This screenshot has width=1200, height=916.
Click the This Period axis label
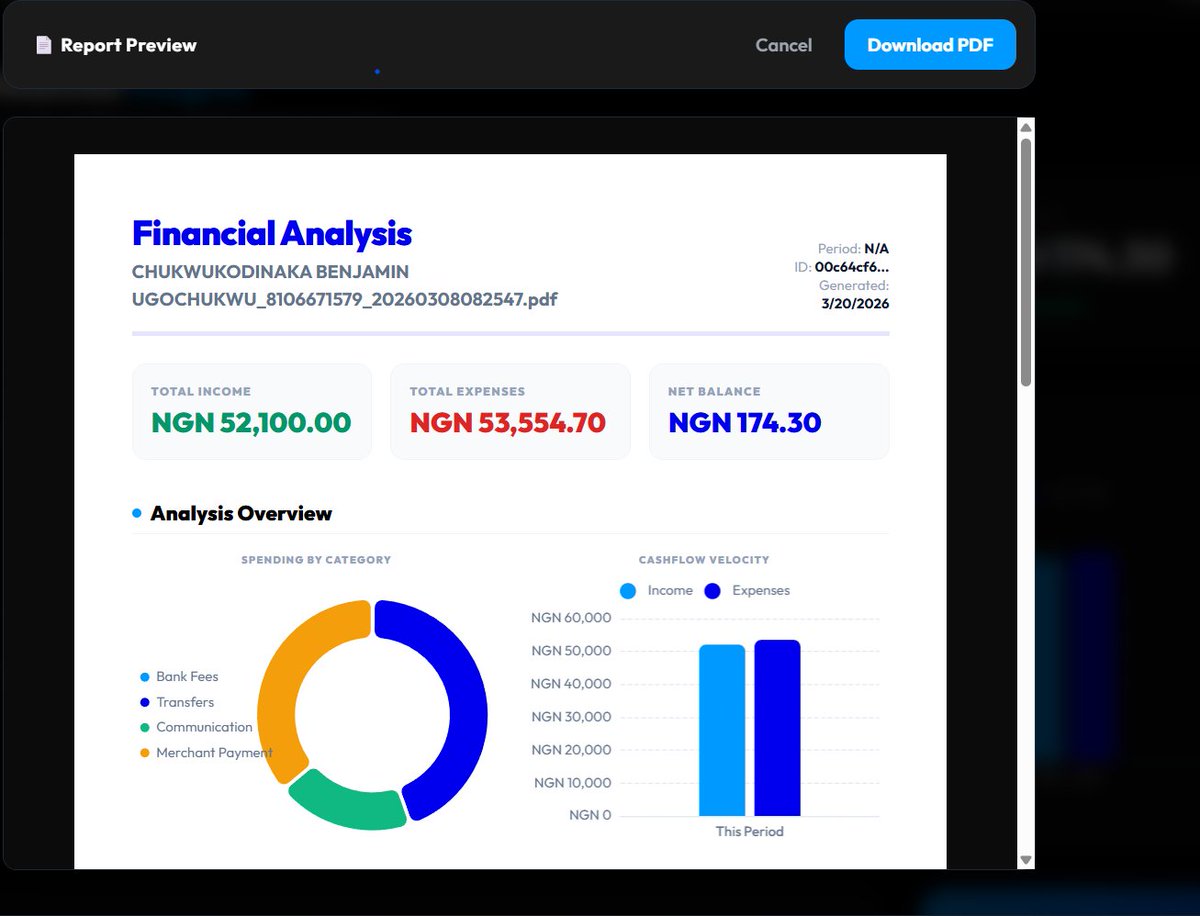point(750,832)
